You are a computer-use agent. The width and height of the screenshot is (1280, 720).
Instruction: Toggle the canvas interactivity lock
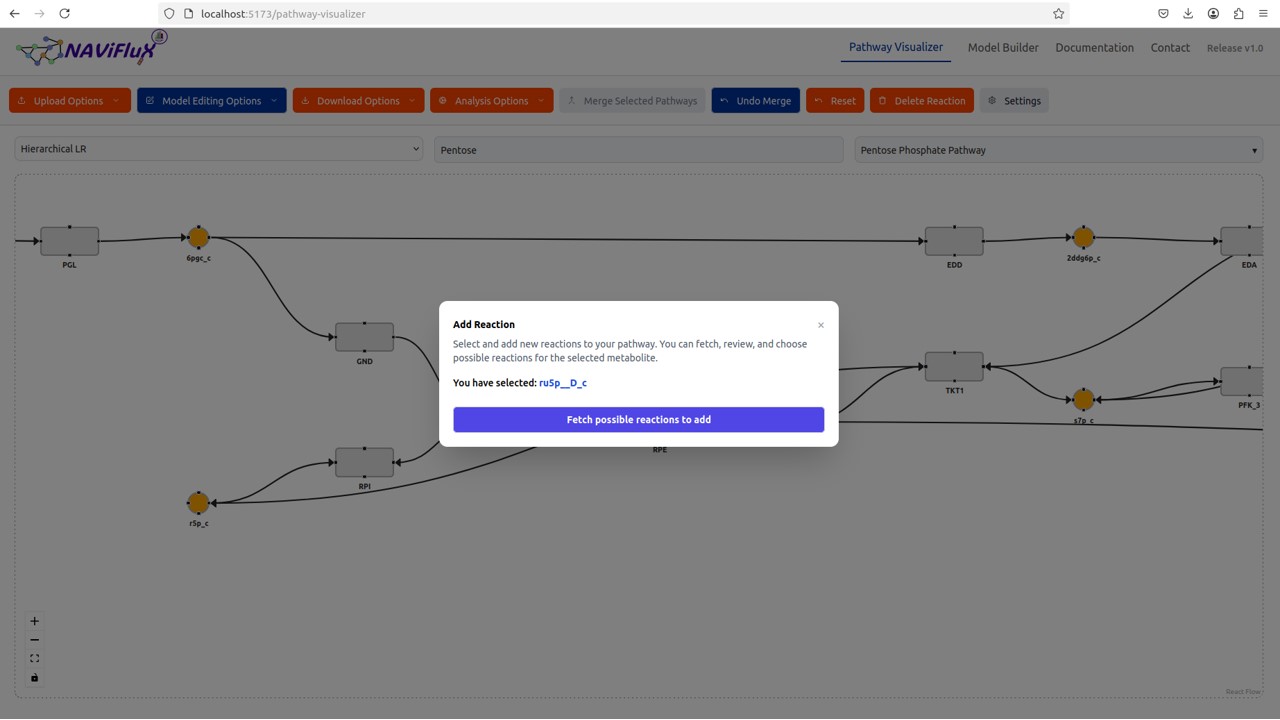tap(34, 678)
